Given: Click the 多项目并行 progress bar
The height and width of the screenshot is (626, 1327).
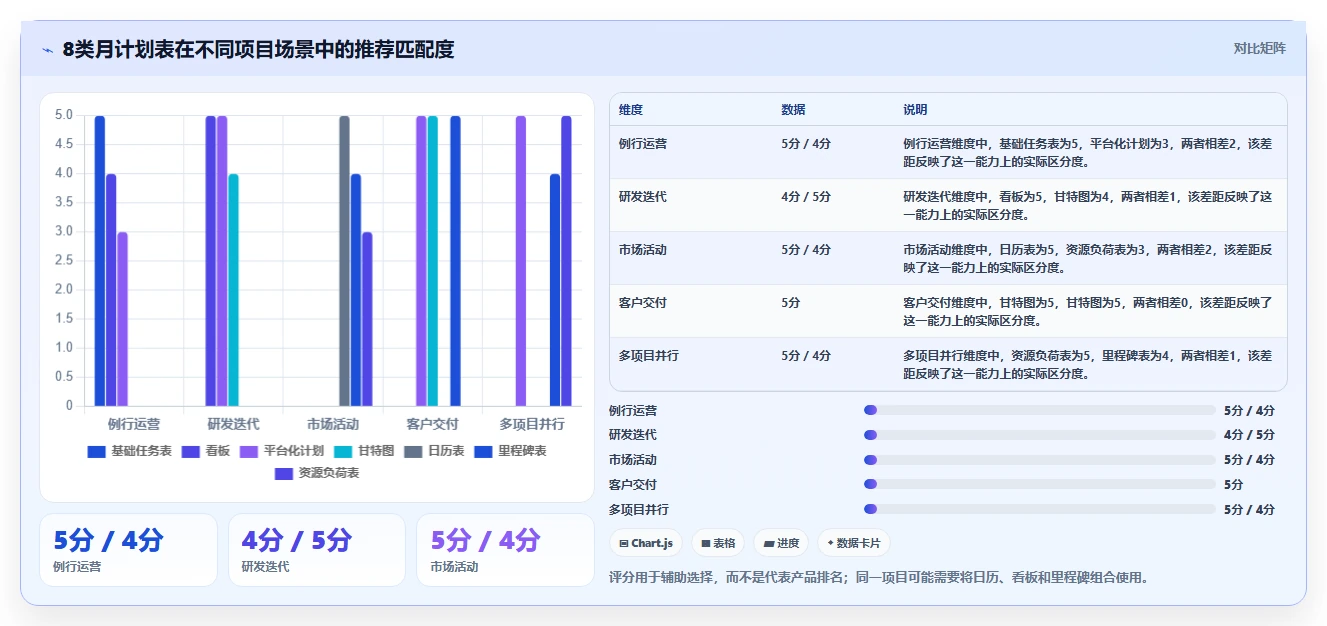Looking at the screenshot, I should tap(1039, 509).
